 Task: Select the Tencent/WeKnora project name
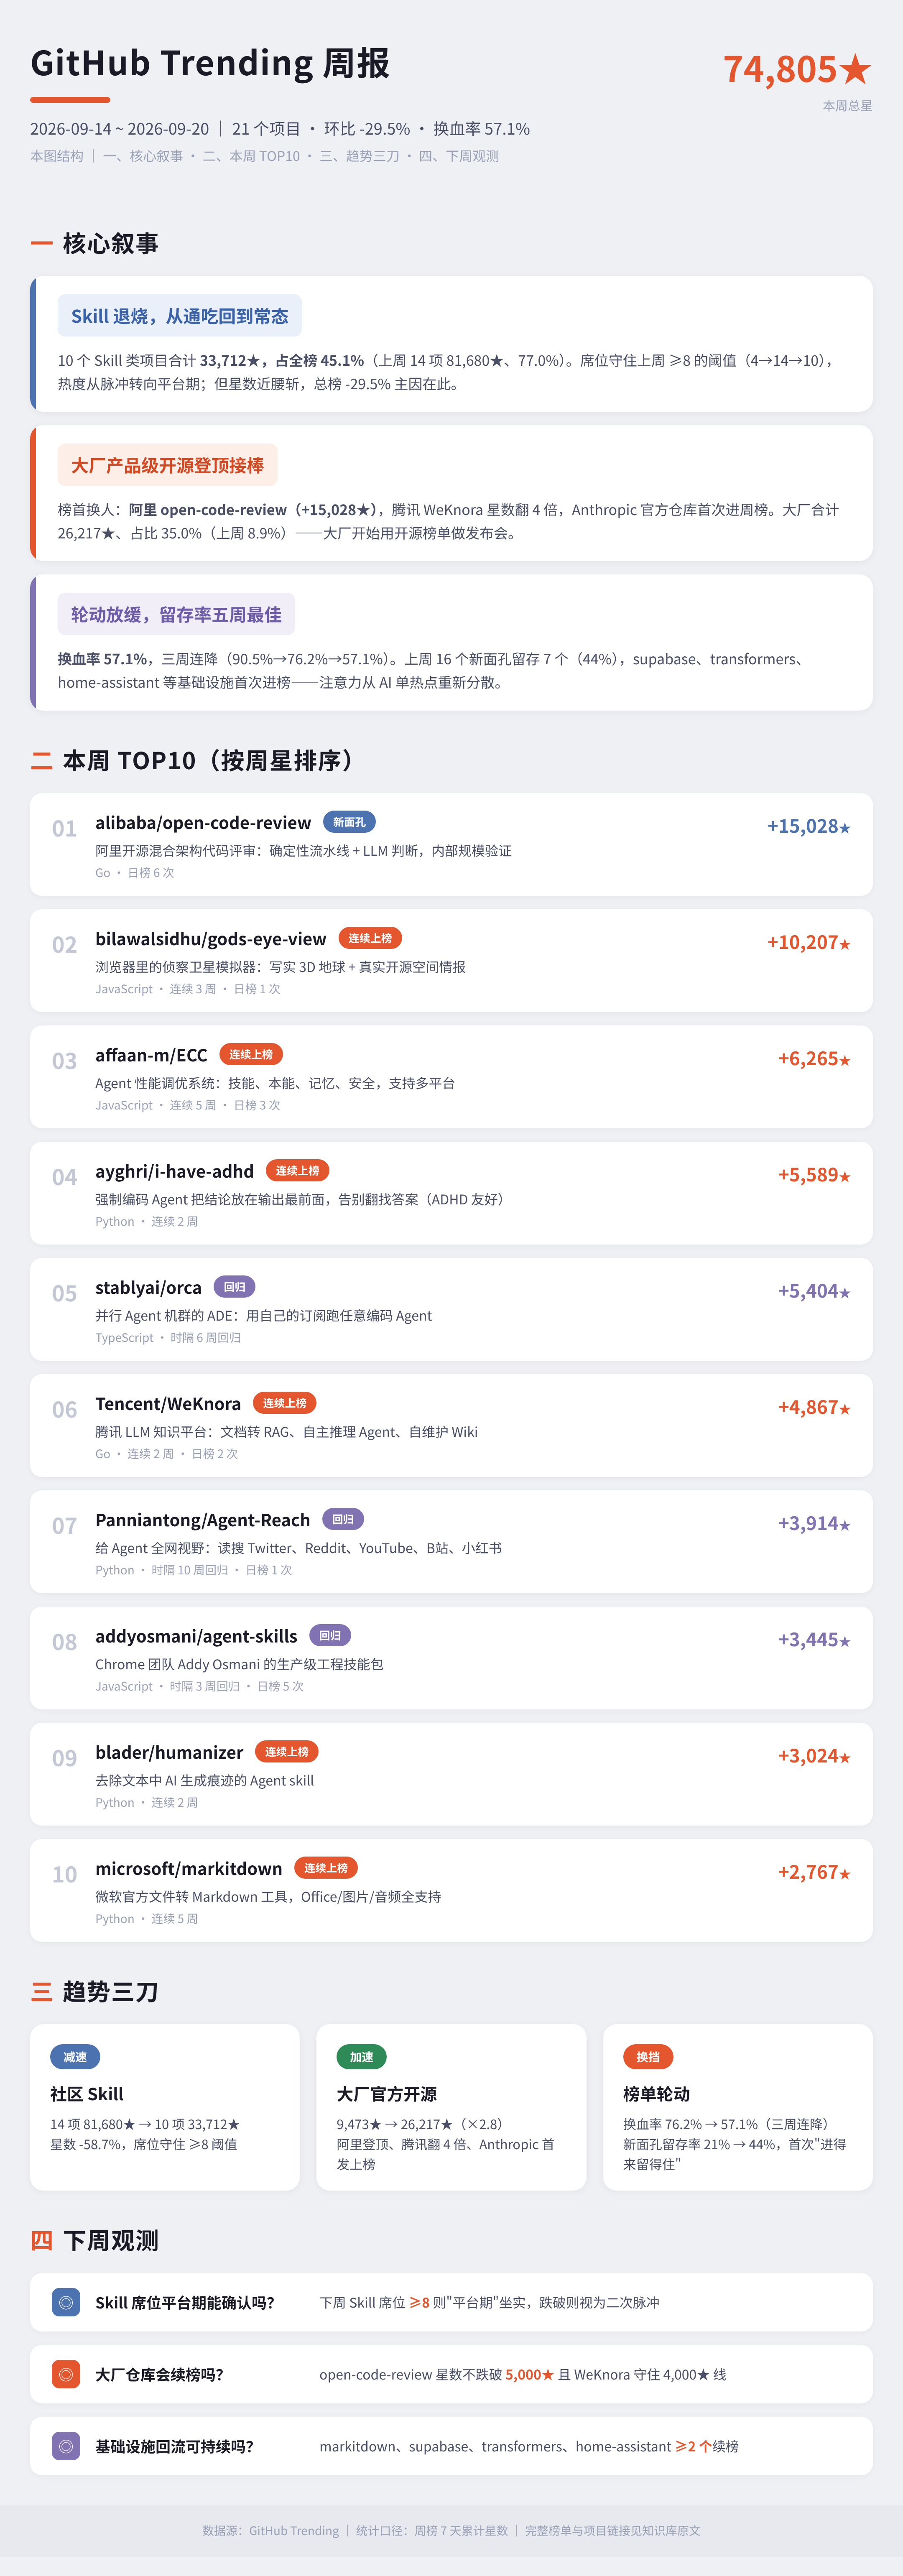coord(168,1403)
